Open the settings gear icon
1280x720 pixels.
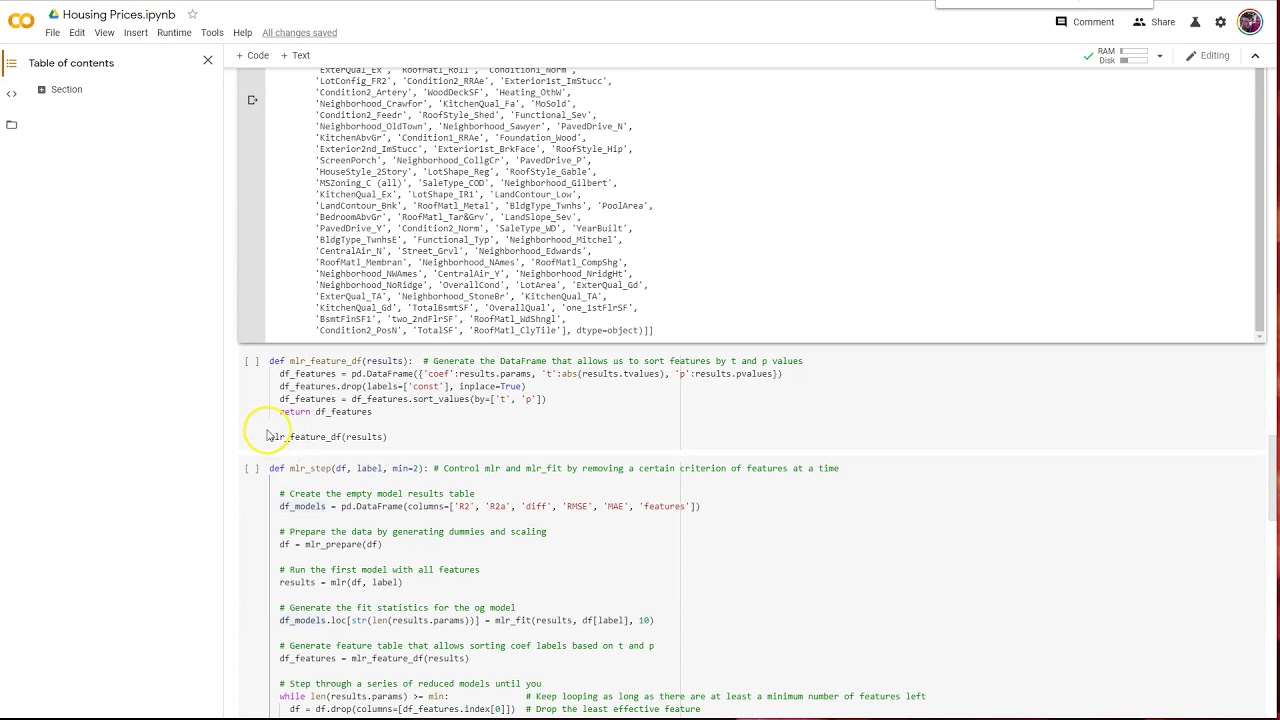coord(1221,22)
